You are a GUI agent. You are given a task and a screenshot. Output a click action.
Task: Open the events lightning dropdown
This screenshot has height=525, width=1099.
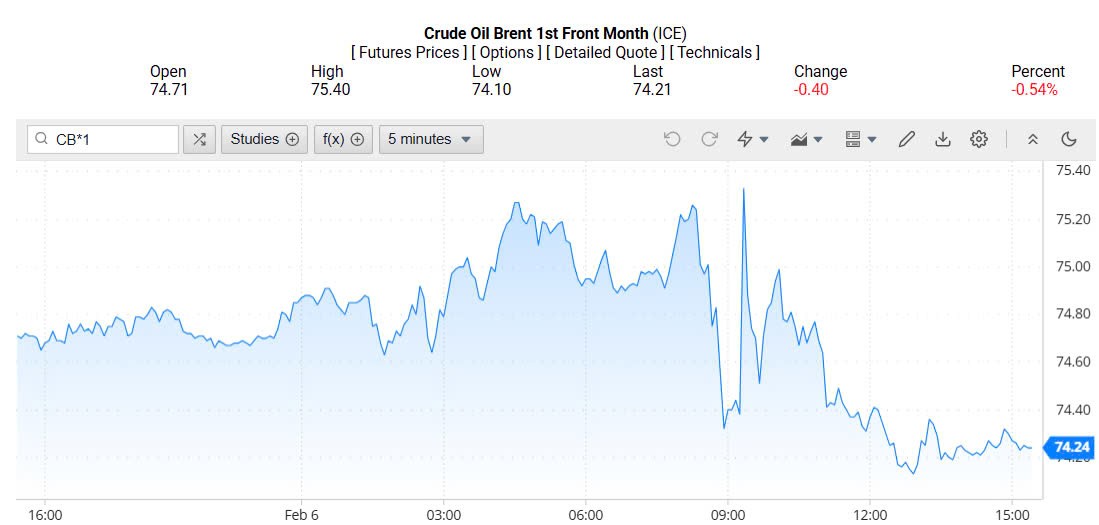pos(752,139)
